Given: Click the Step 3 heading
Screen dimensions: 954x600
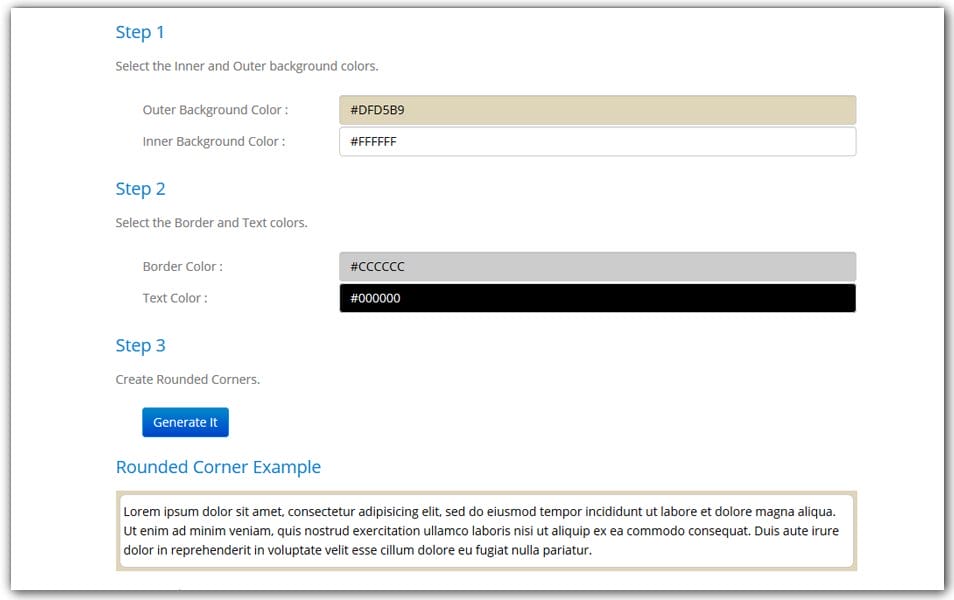Looking at the screenshot, I should (140, 345).
